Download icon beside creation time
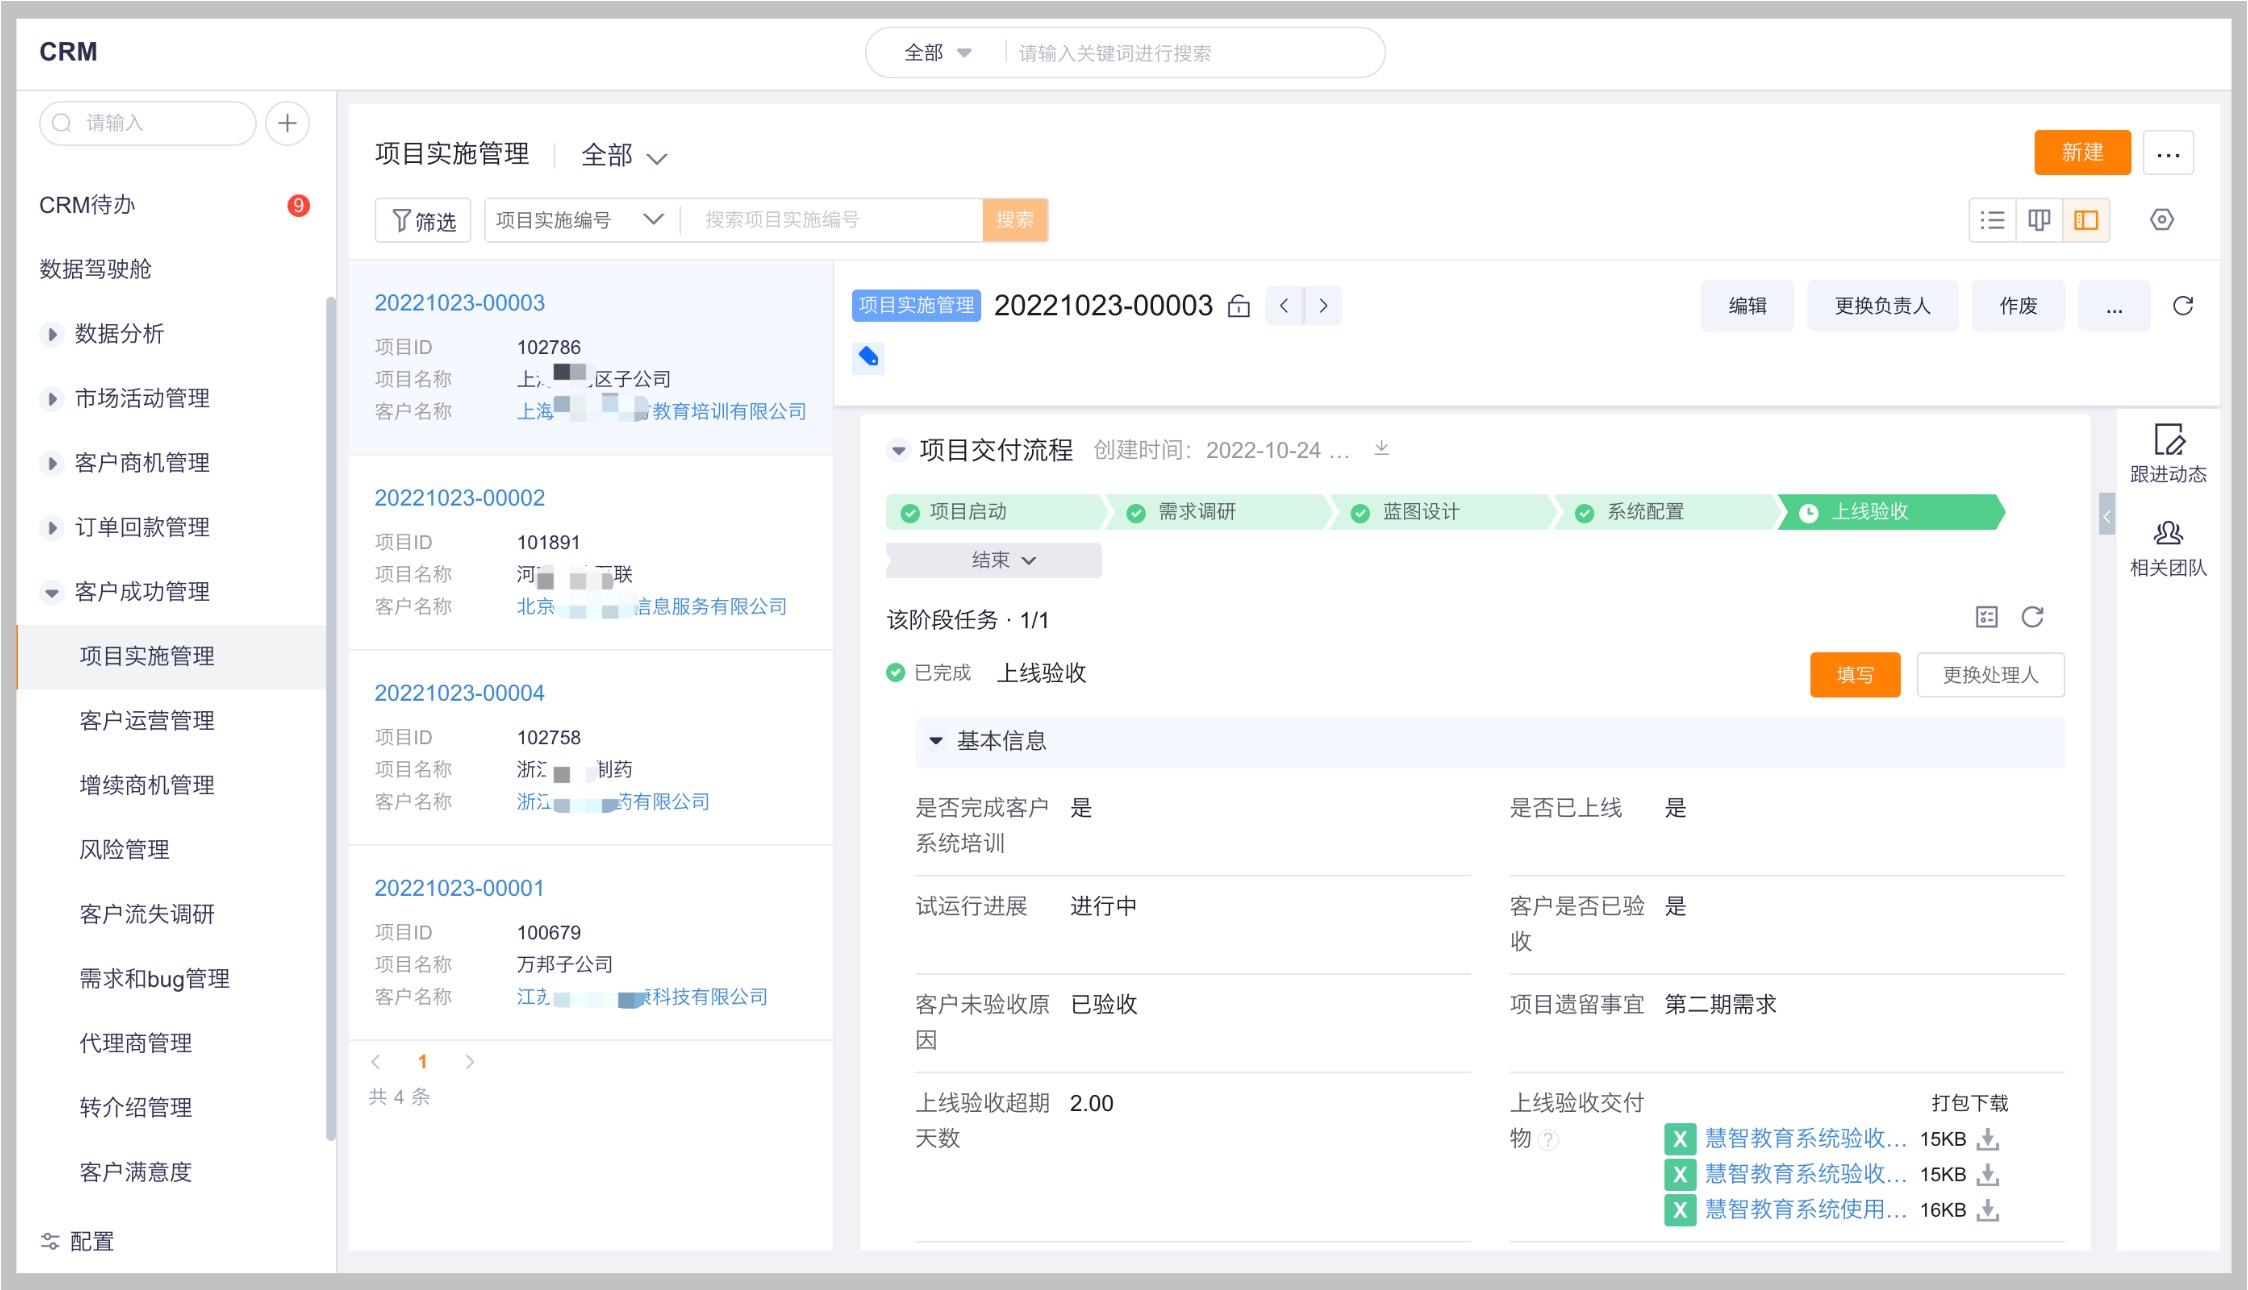Viewport: 2248px width, 1290px height. click(x=1381, y=449)
